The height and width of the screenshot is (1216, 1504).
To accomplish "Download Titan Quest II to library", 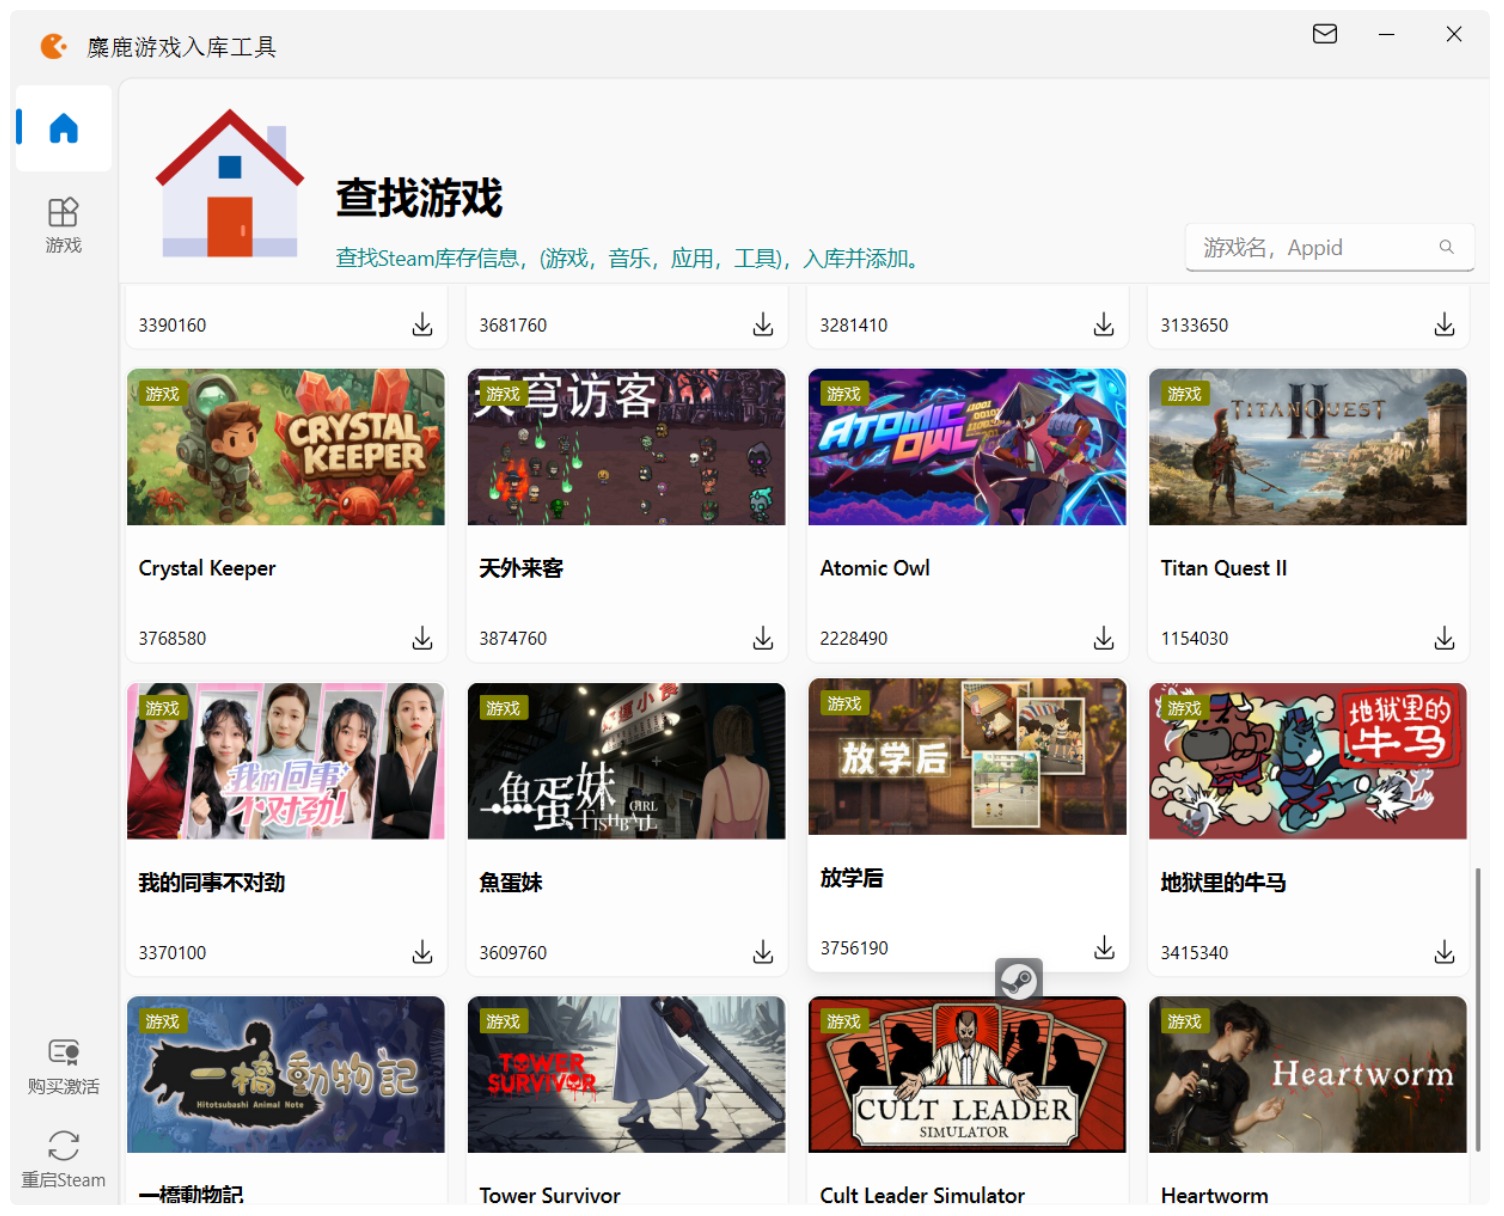I will point(1445,638).
